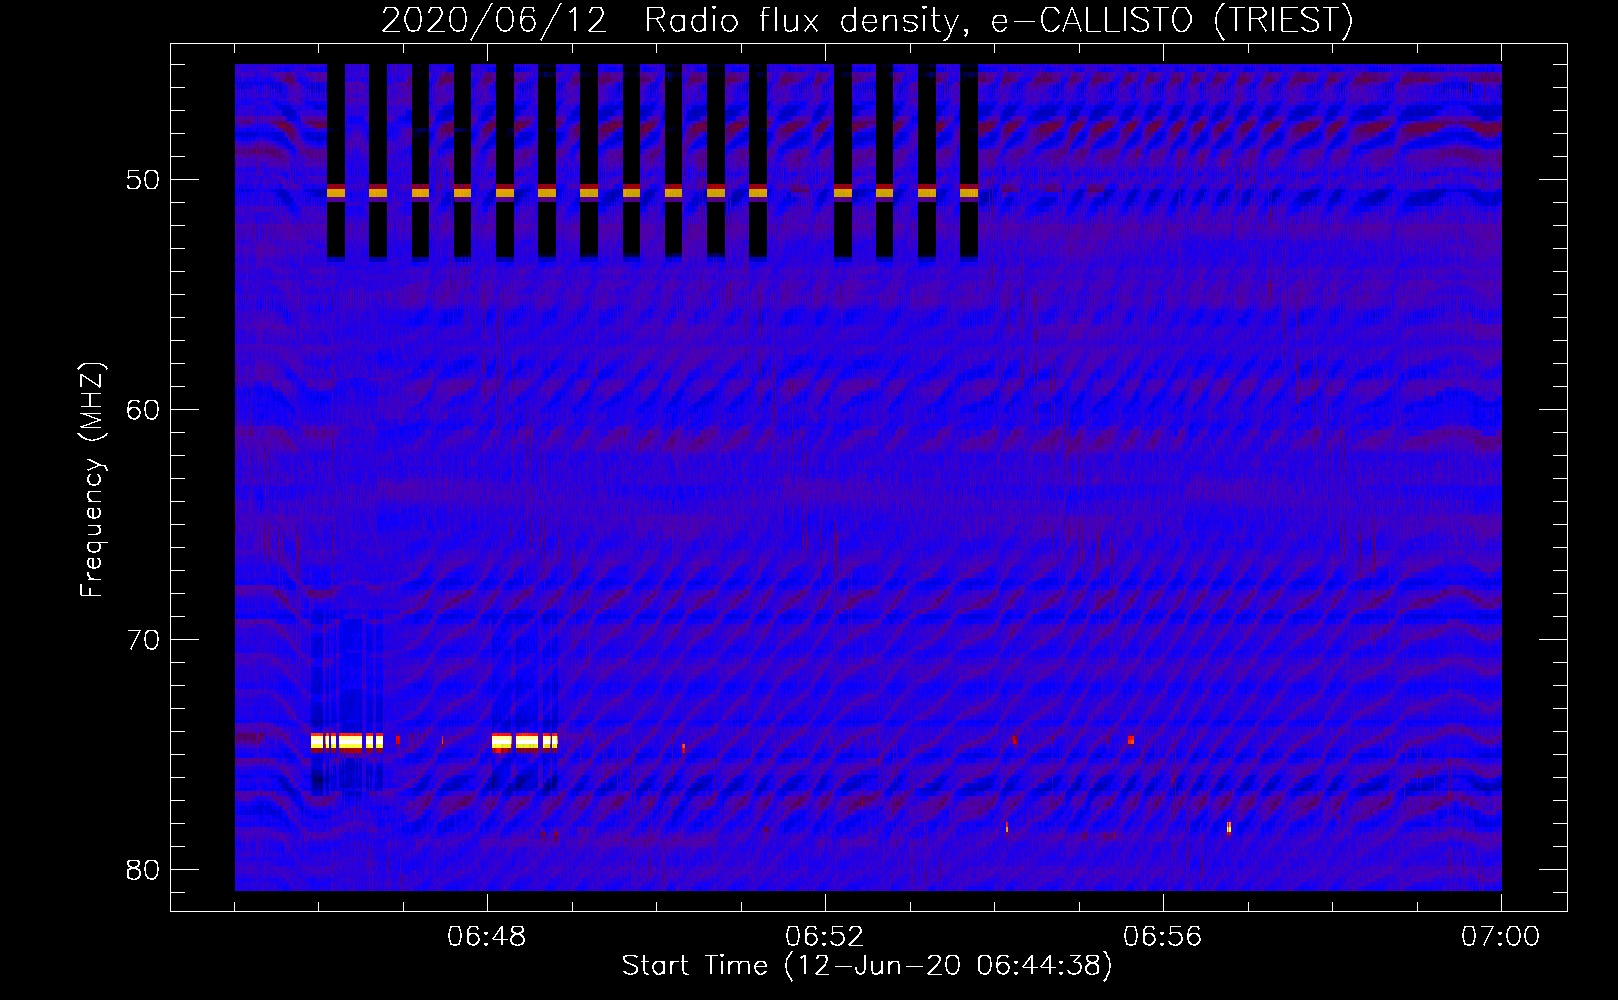Select the 'Frequency (MHZ)' axis label

pos(92,480)
